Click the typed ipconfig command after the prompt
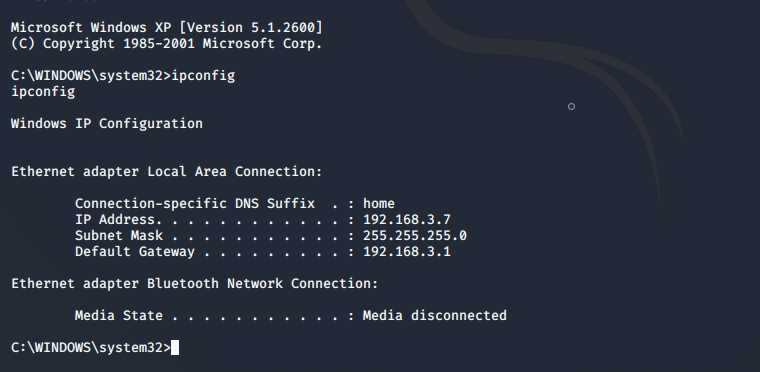Screen dimensions: 760x372 (x=203, y=76)
